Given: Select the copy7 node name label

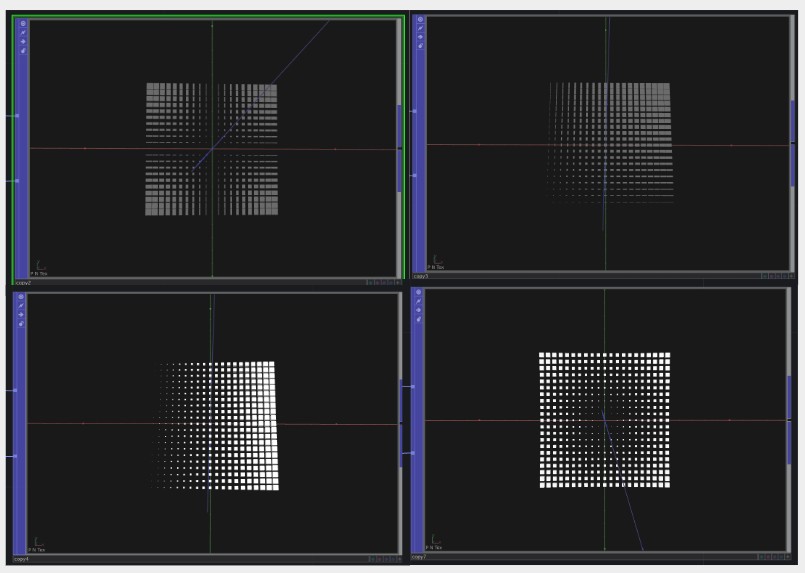Looking at the screenshot, I should (419, 557).
